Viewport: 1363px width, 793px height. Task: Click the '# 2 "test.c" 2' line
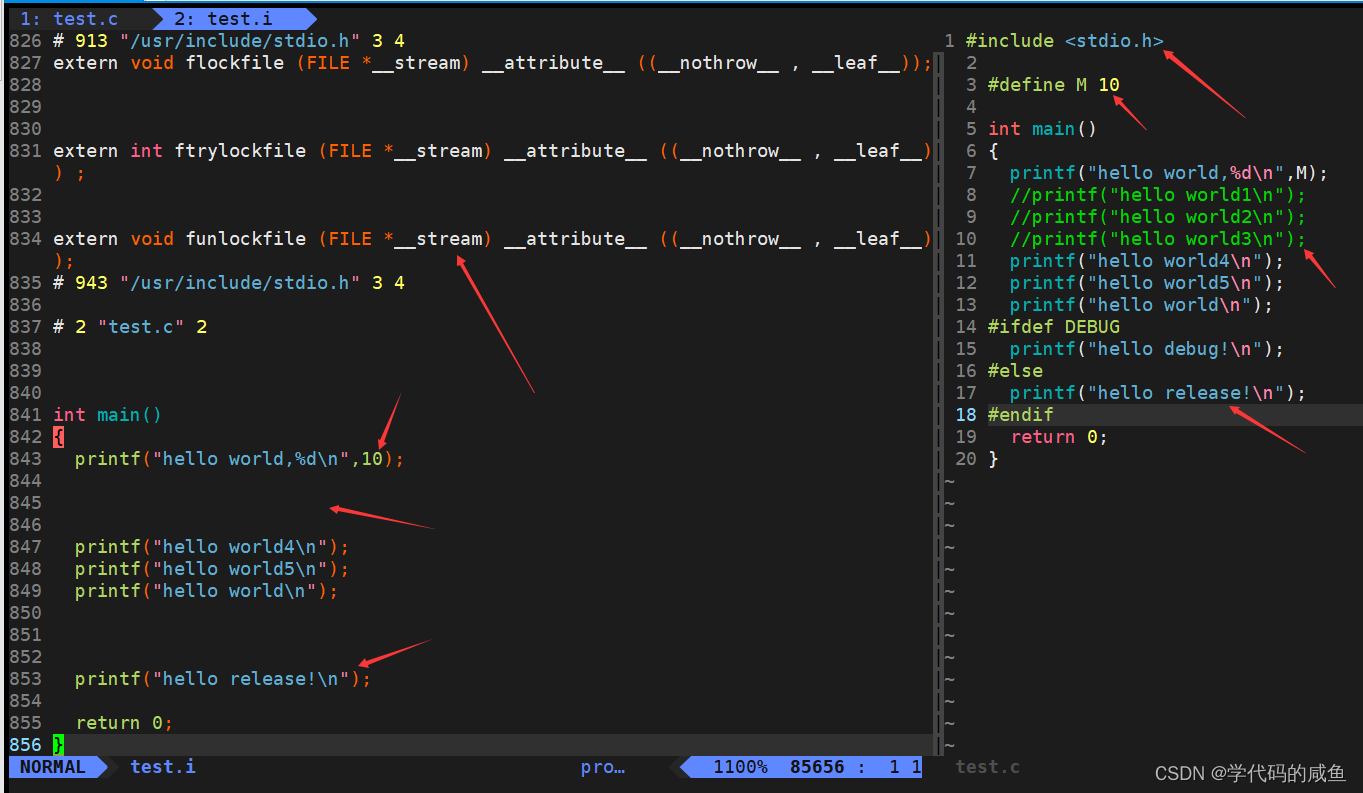click(130, 327)
